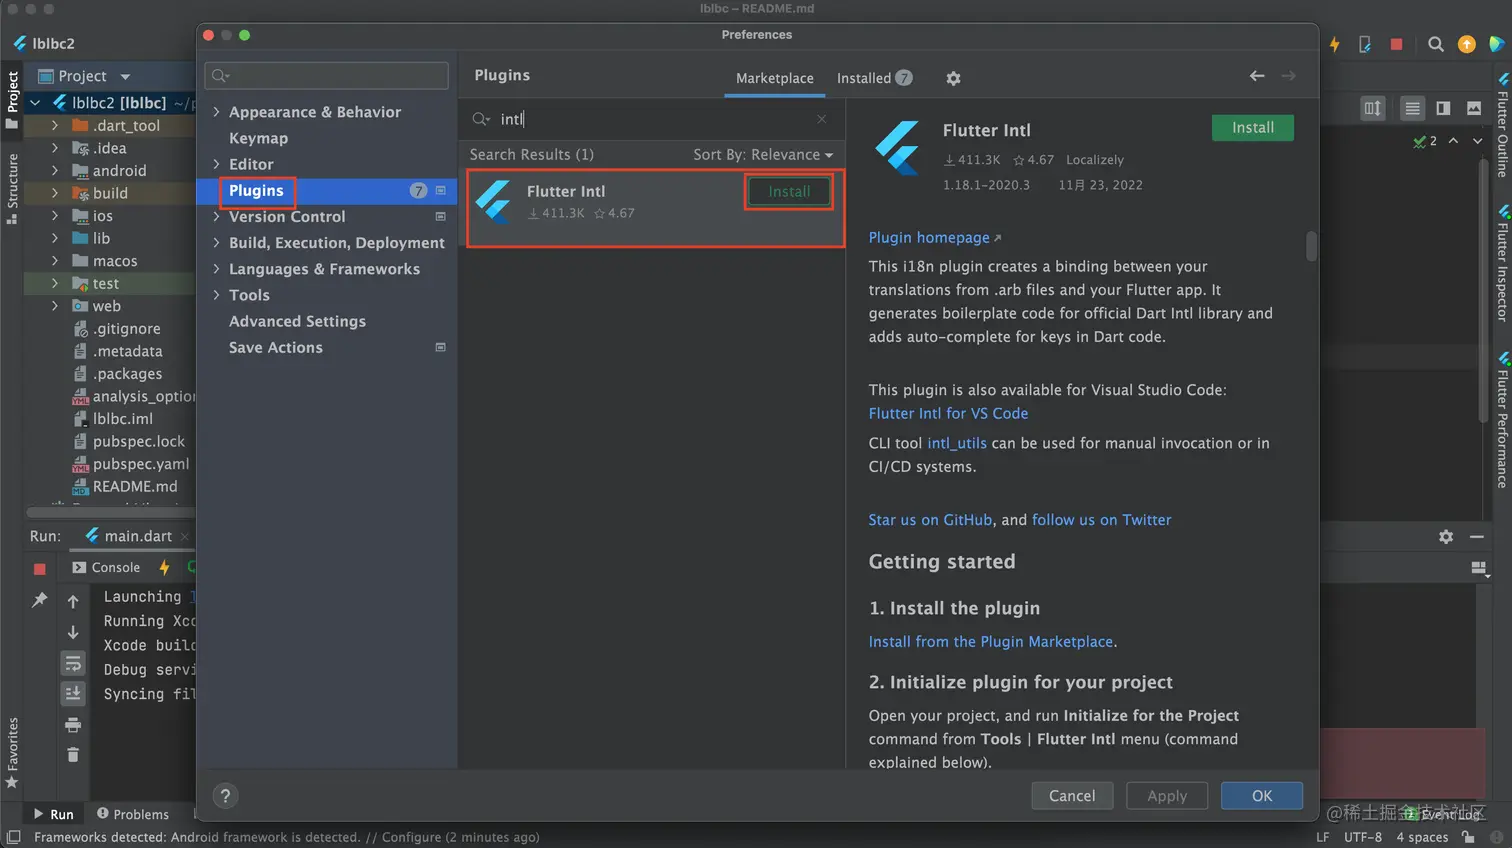Clear console with the trash icon
Image resolution: width=1512 pixels, height=848 pixels.
(x=73, y=754)
